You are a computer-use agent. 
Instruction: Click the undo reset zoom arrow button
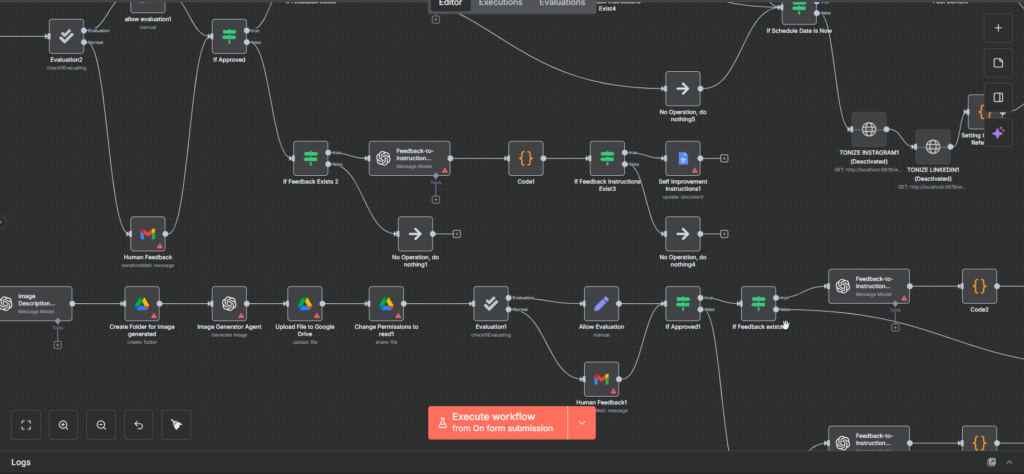(x=138, y=425)
